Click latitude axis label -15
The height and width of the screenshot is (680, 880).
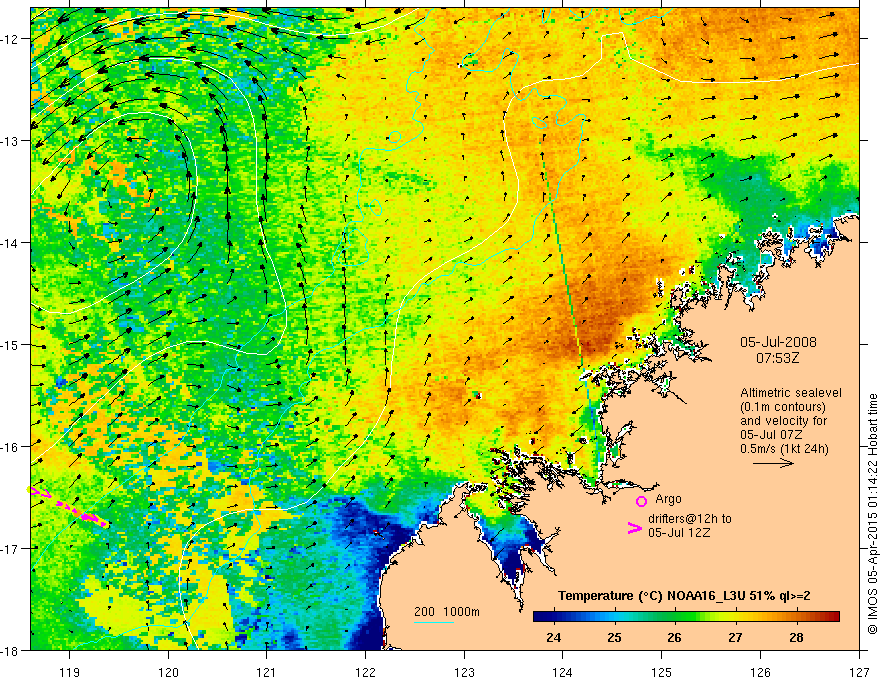[x=10, y=345]
